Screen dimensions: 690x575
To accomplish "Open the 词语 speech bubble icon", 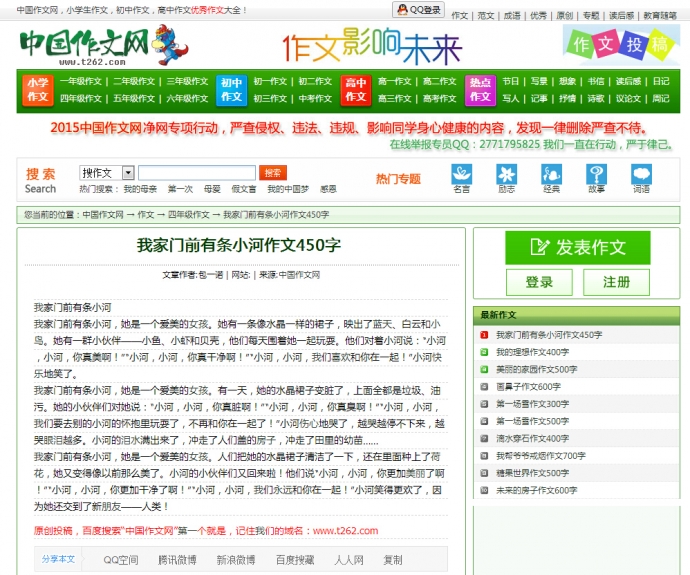I will [641, 174].
